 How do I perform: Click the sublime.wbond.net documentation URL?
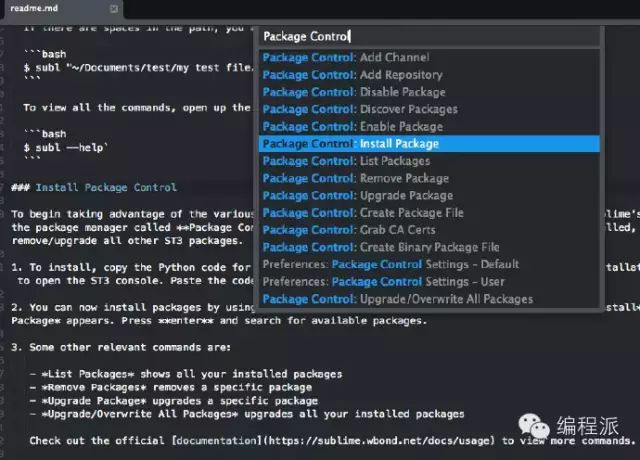(x=379, y=441)
